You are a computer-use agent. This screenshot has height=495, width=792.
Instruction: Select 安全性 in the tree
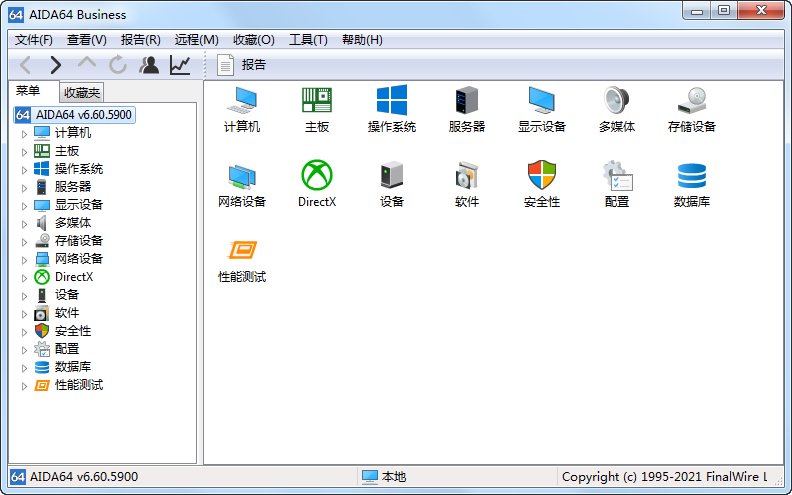(73, 331)
